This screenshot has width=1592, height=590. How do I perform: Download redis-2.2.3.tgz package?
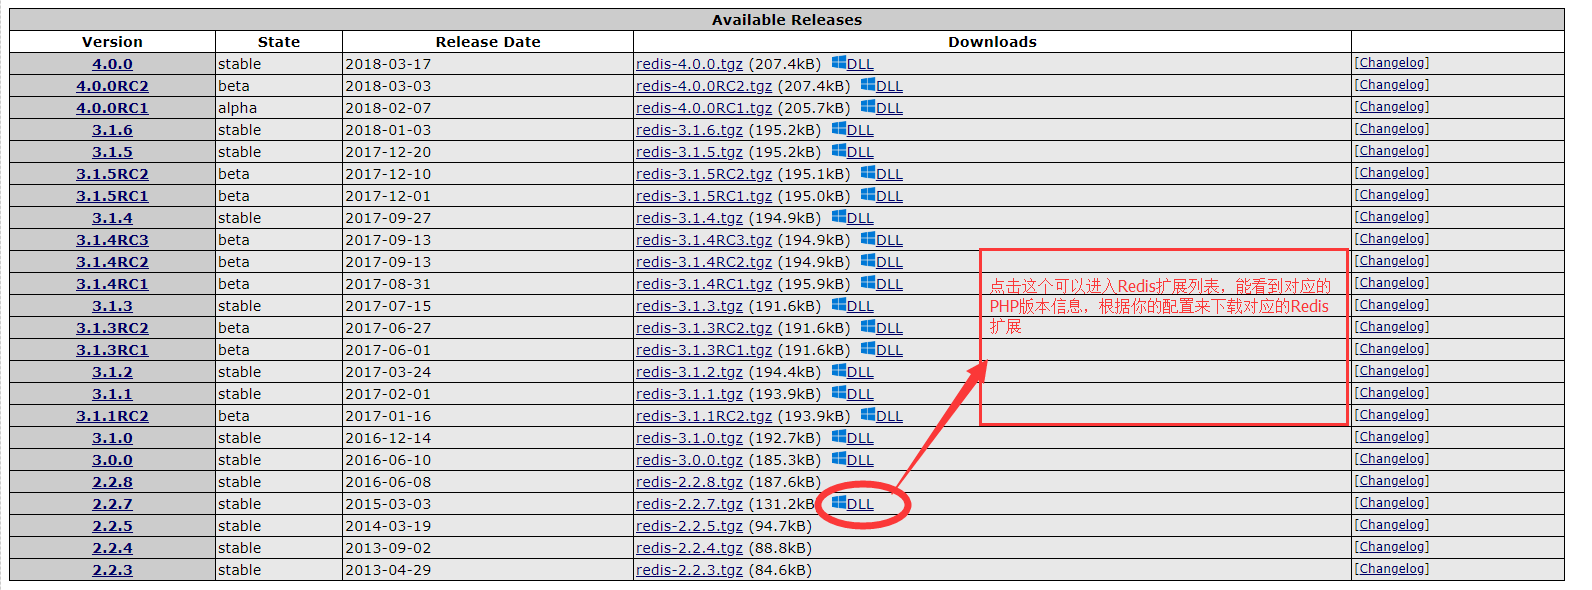[689, 570]
